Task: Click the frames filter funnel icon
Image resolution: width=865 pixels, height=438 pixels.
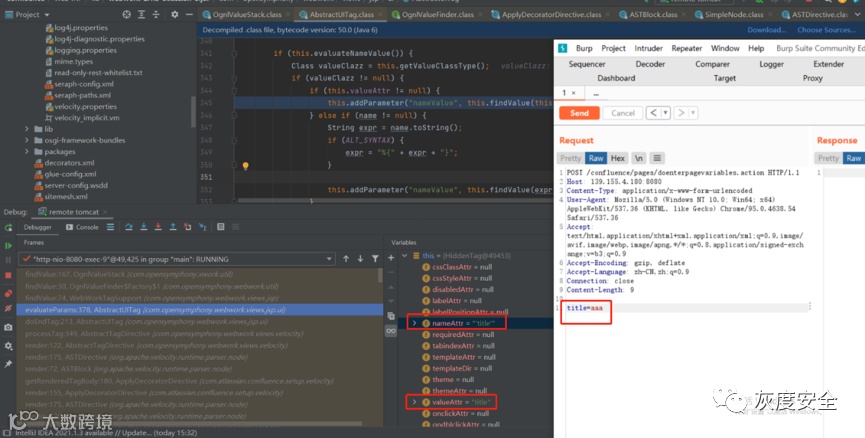Action: point(375,259)
